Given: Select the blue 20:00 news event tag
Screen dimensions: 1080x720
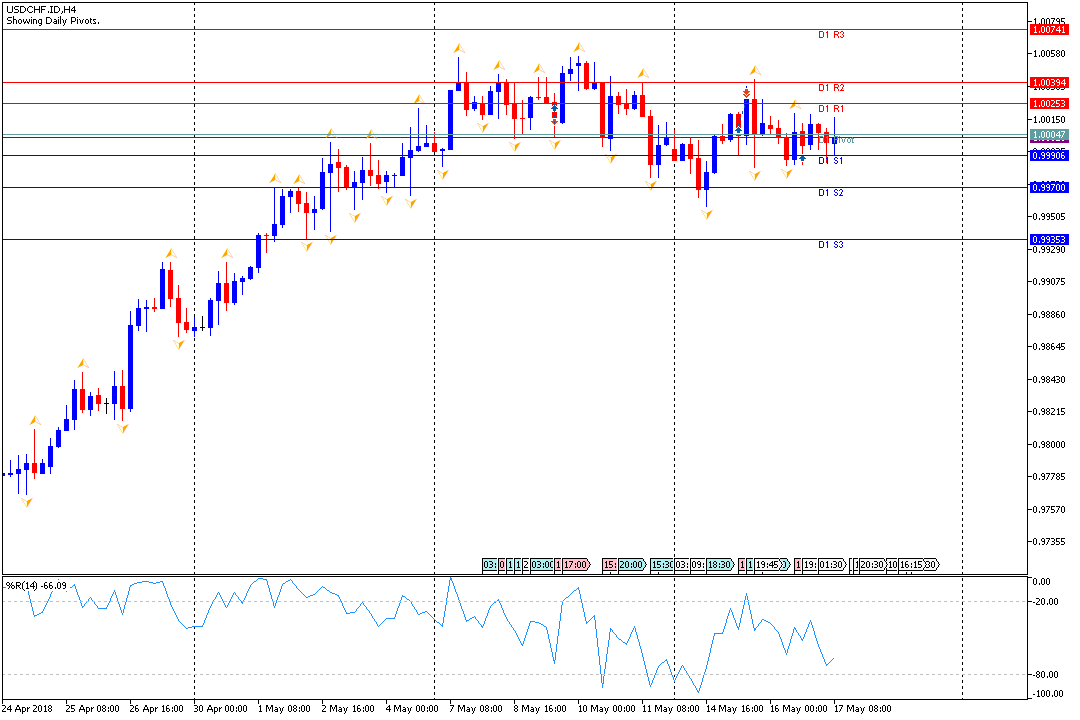Looking at the screenshot, I should 629,565.
